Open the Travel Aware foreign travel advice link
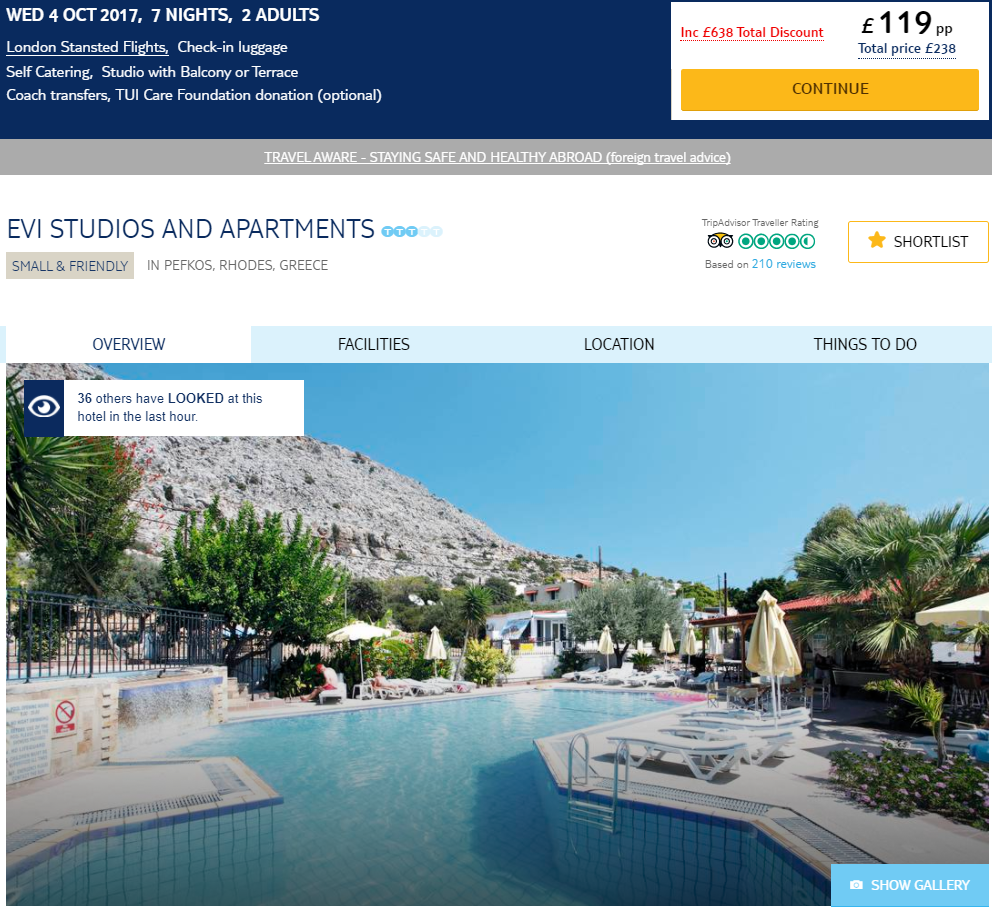The width and height of the screenshot is (992, 911). click(497, 157)
